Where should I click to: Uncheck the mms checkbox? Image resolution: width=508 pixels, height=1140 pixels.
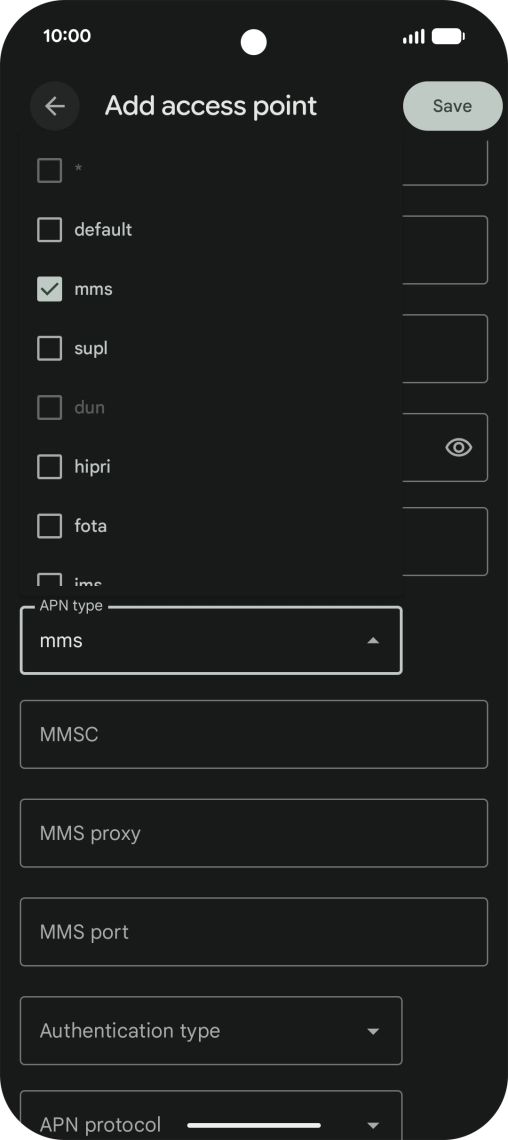coord(49,289)
